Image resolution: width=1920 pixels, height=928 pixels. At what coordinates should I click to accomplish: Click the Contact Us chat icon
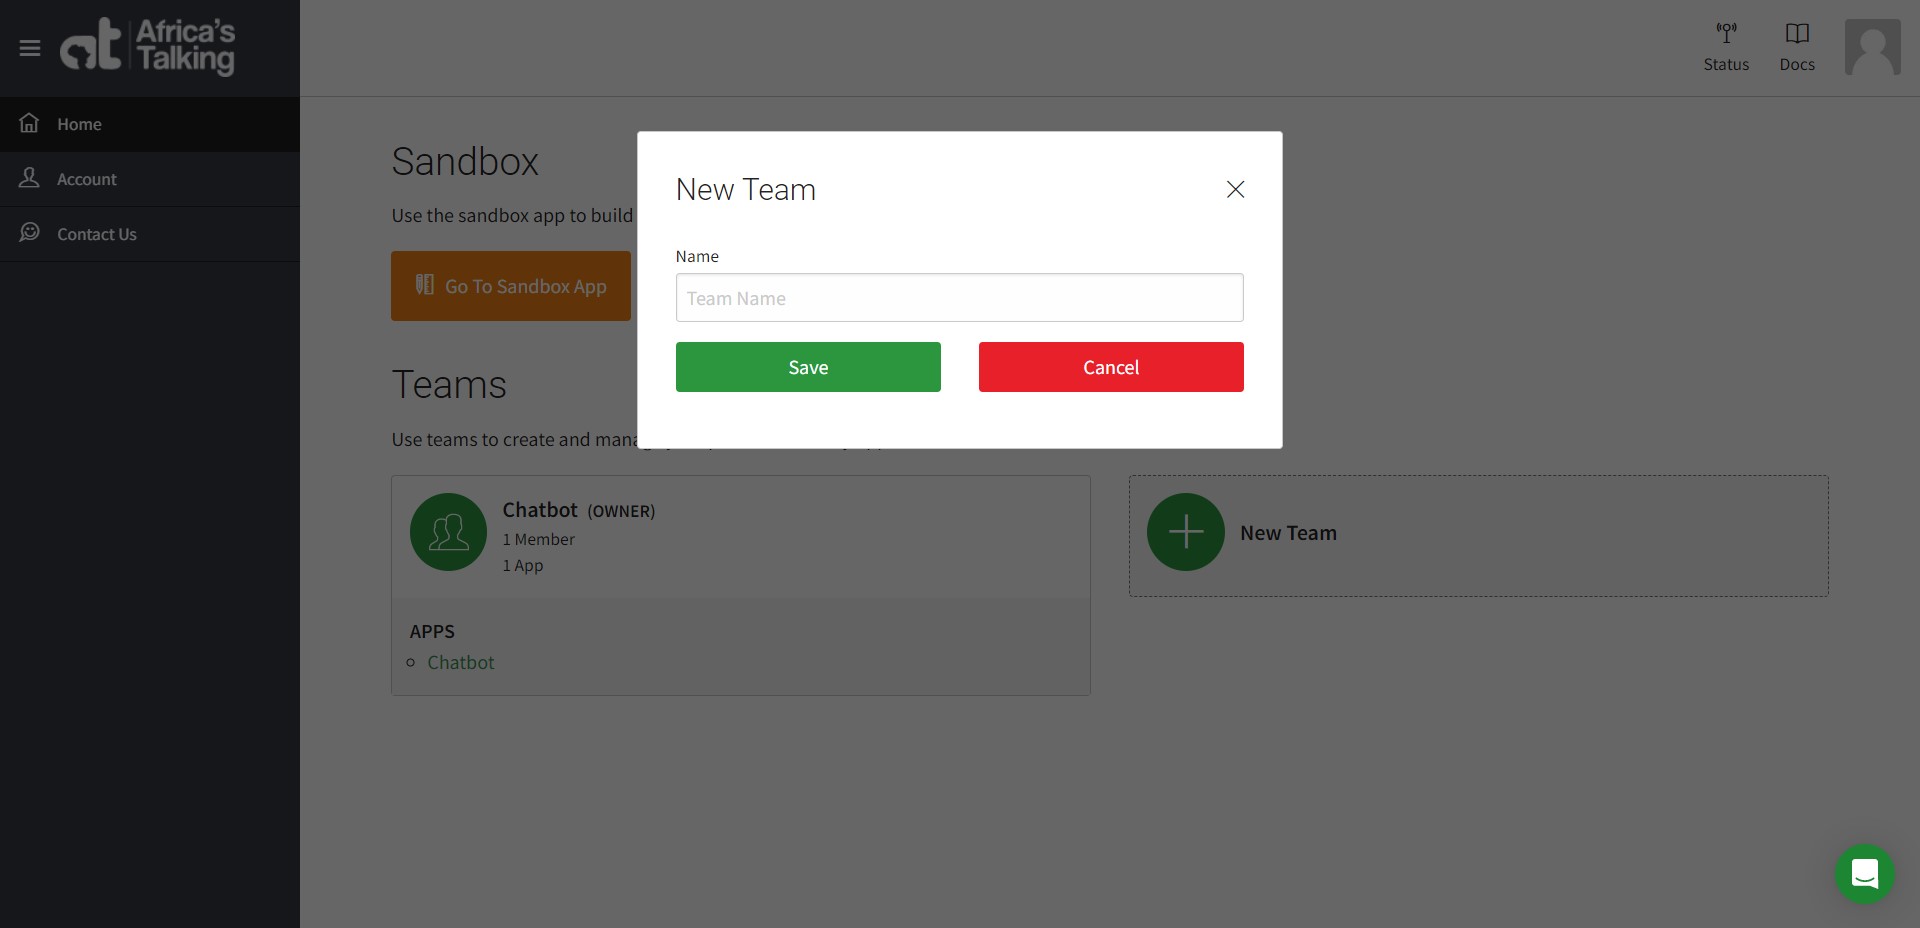pos(29,233)
